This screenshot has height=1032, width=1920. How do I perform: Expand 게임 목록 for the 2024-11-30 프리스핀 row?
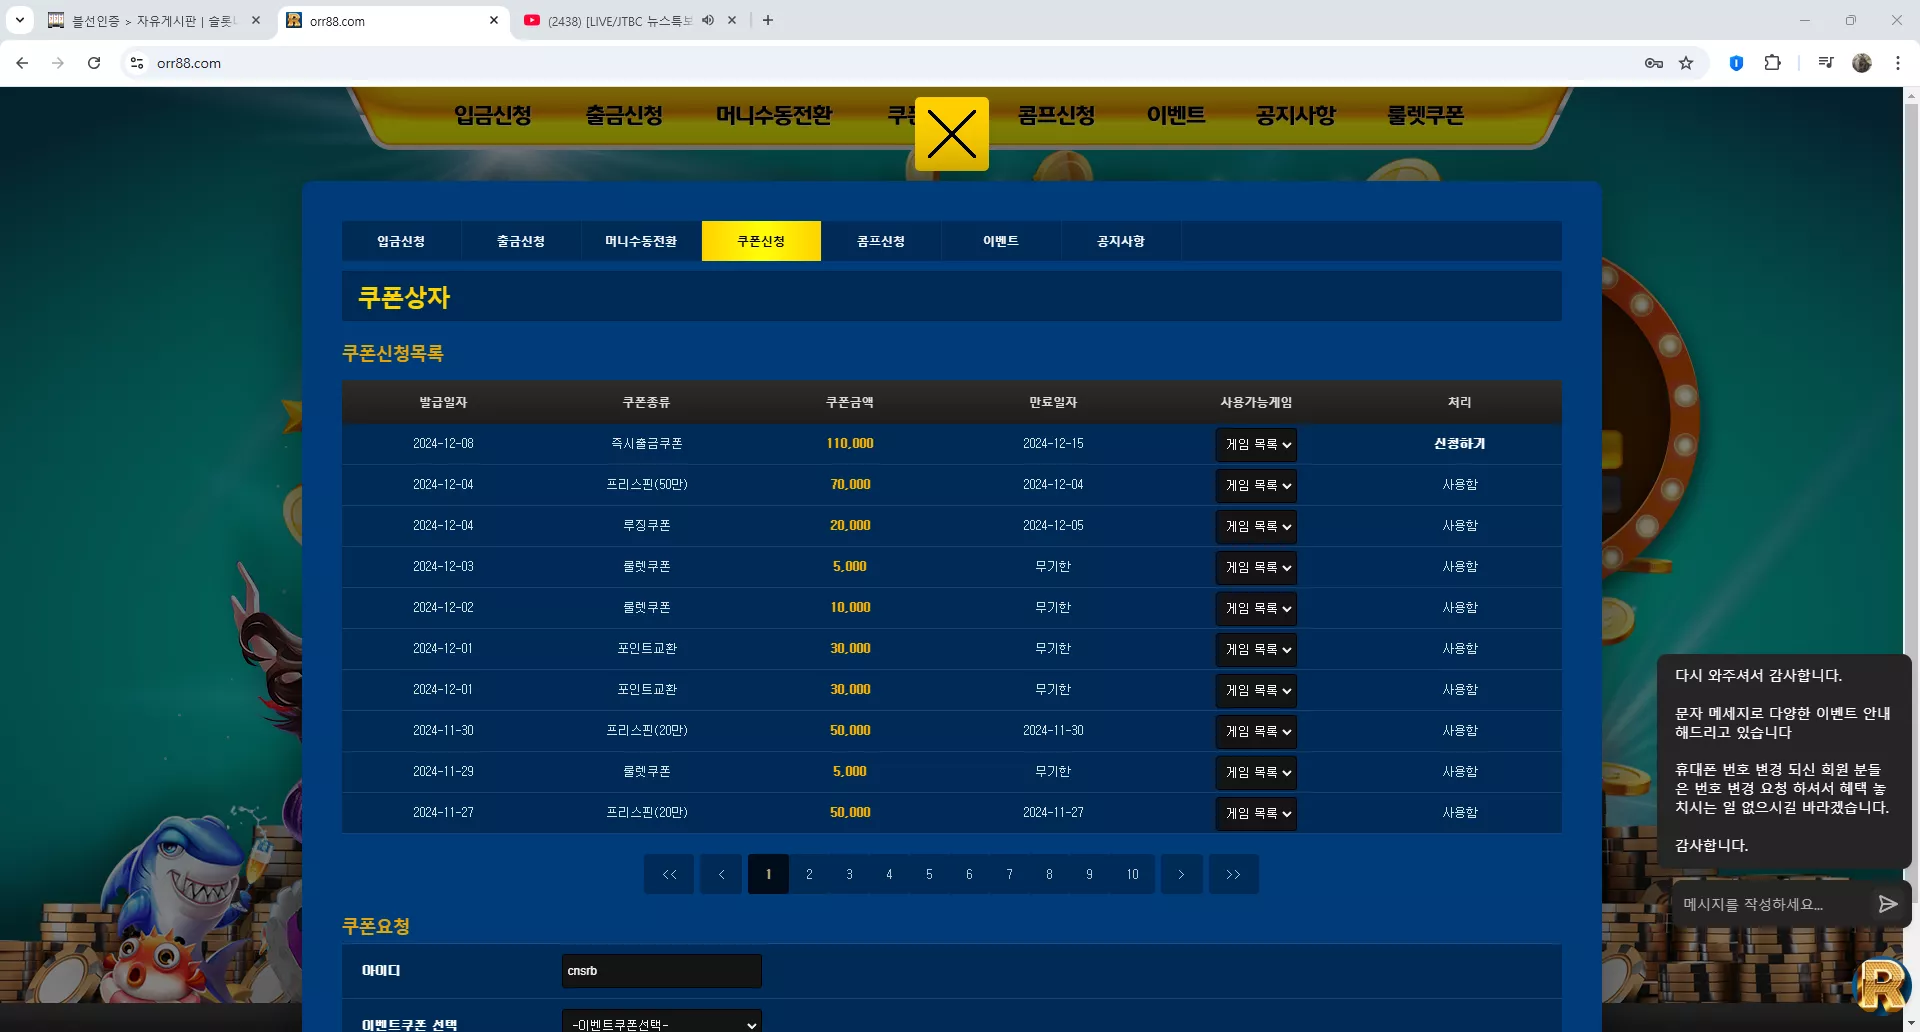point(1257,731)
